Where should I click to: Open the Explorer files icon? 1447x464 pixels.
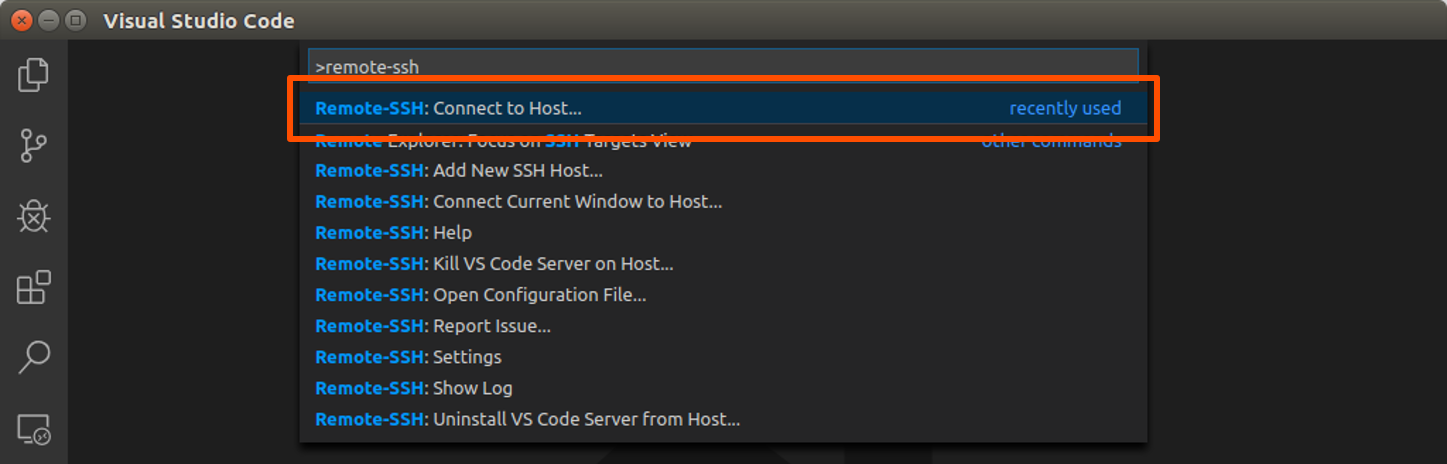coord(33,75)
